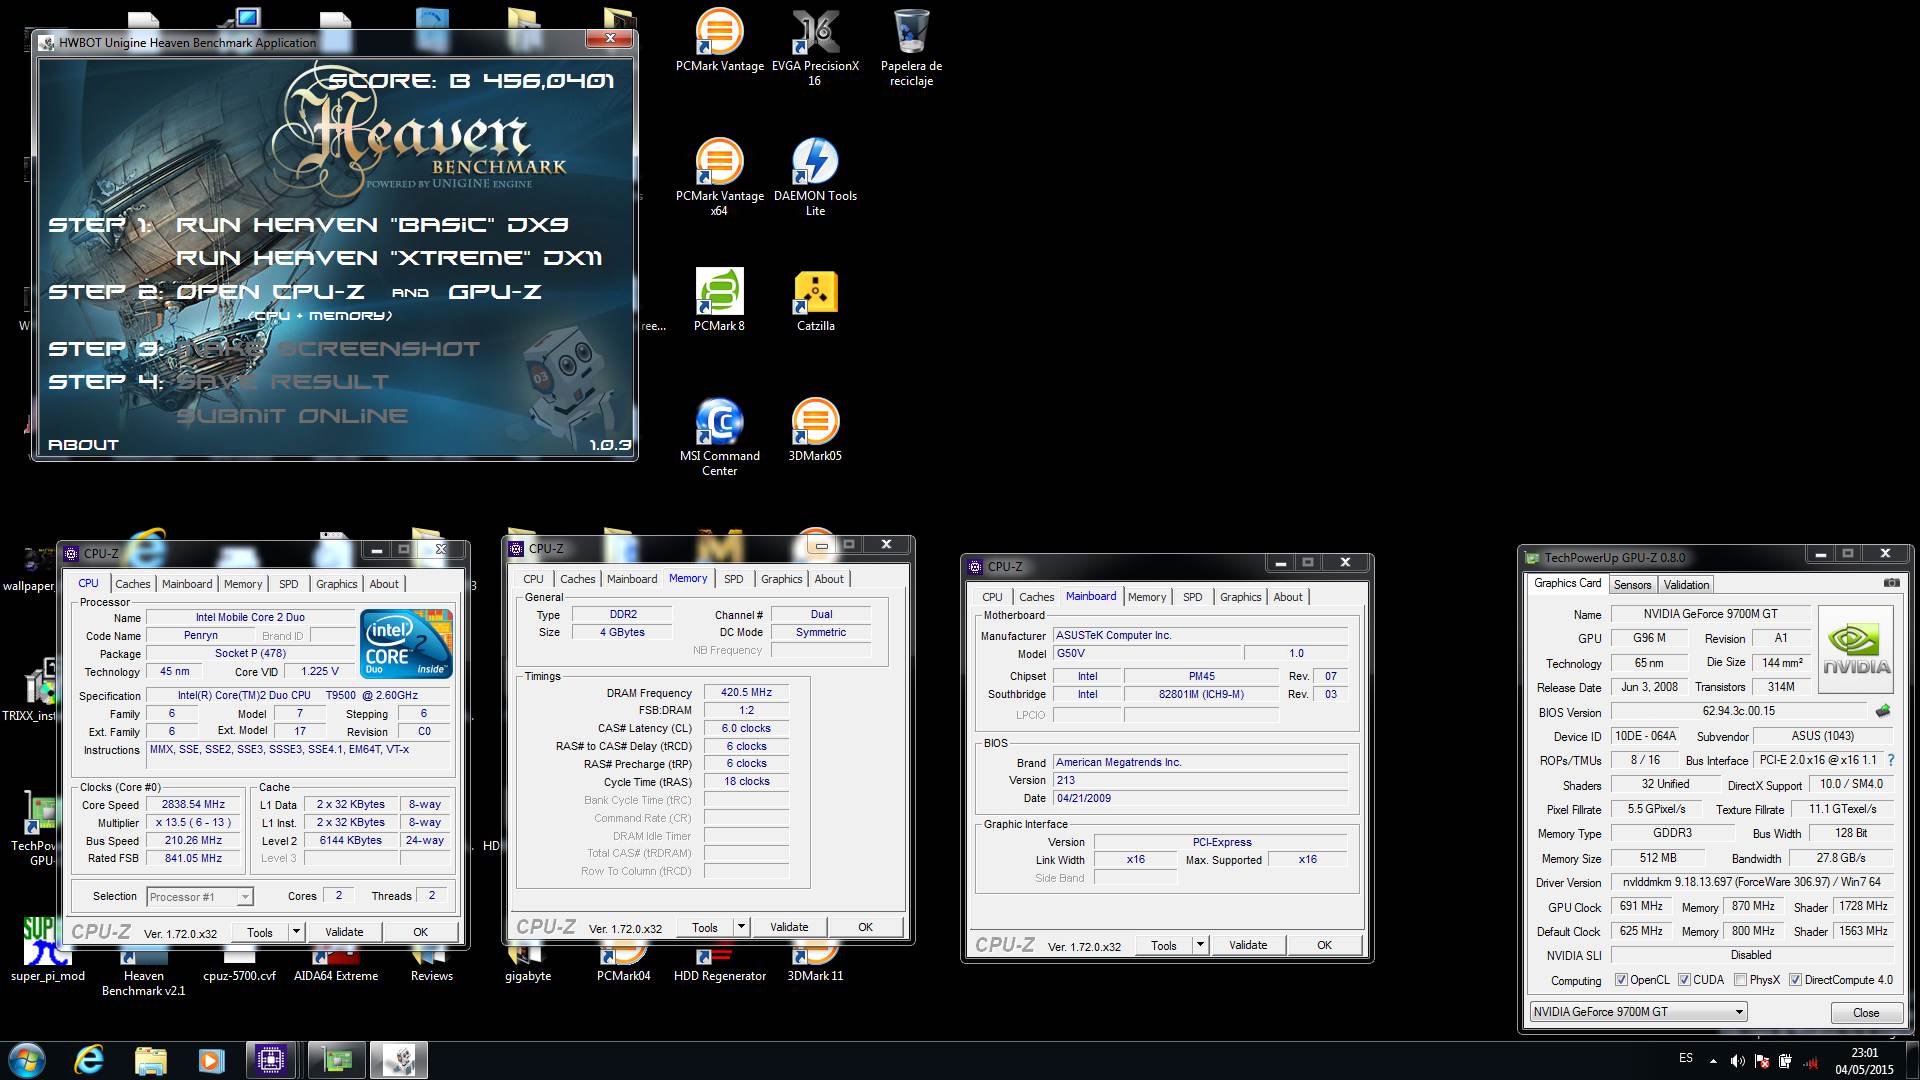Switch to CPU-Z taskbar button
The height and width of the screenshot is (1080, 1920).
[x=271, y=1059]
